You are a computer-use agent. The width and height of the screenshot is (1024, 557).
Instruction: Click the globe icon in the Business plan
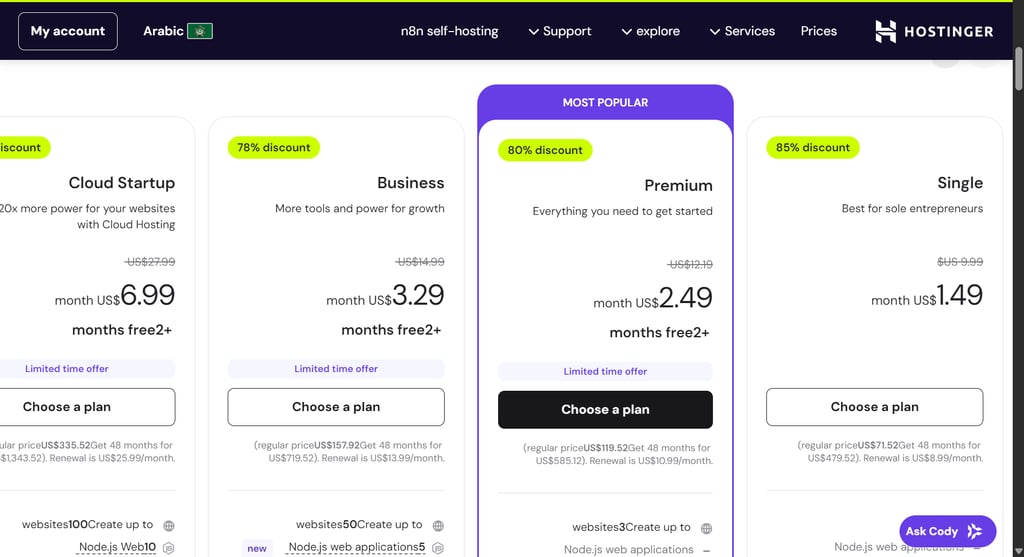coord(438,525)
